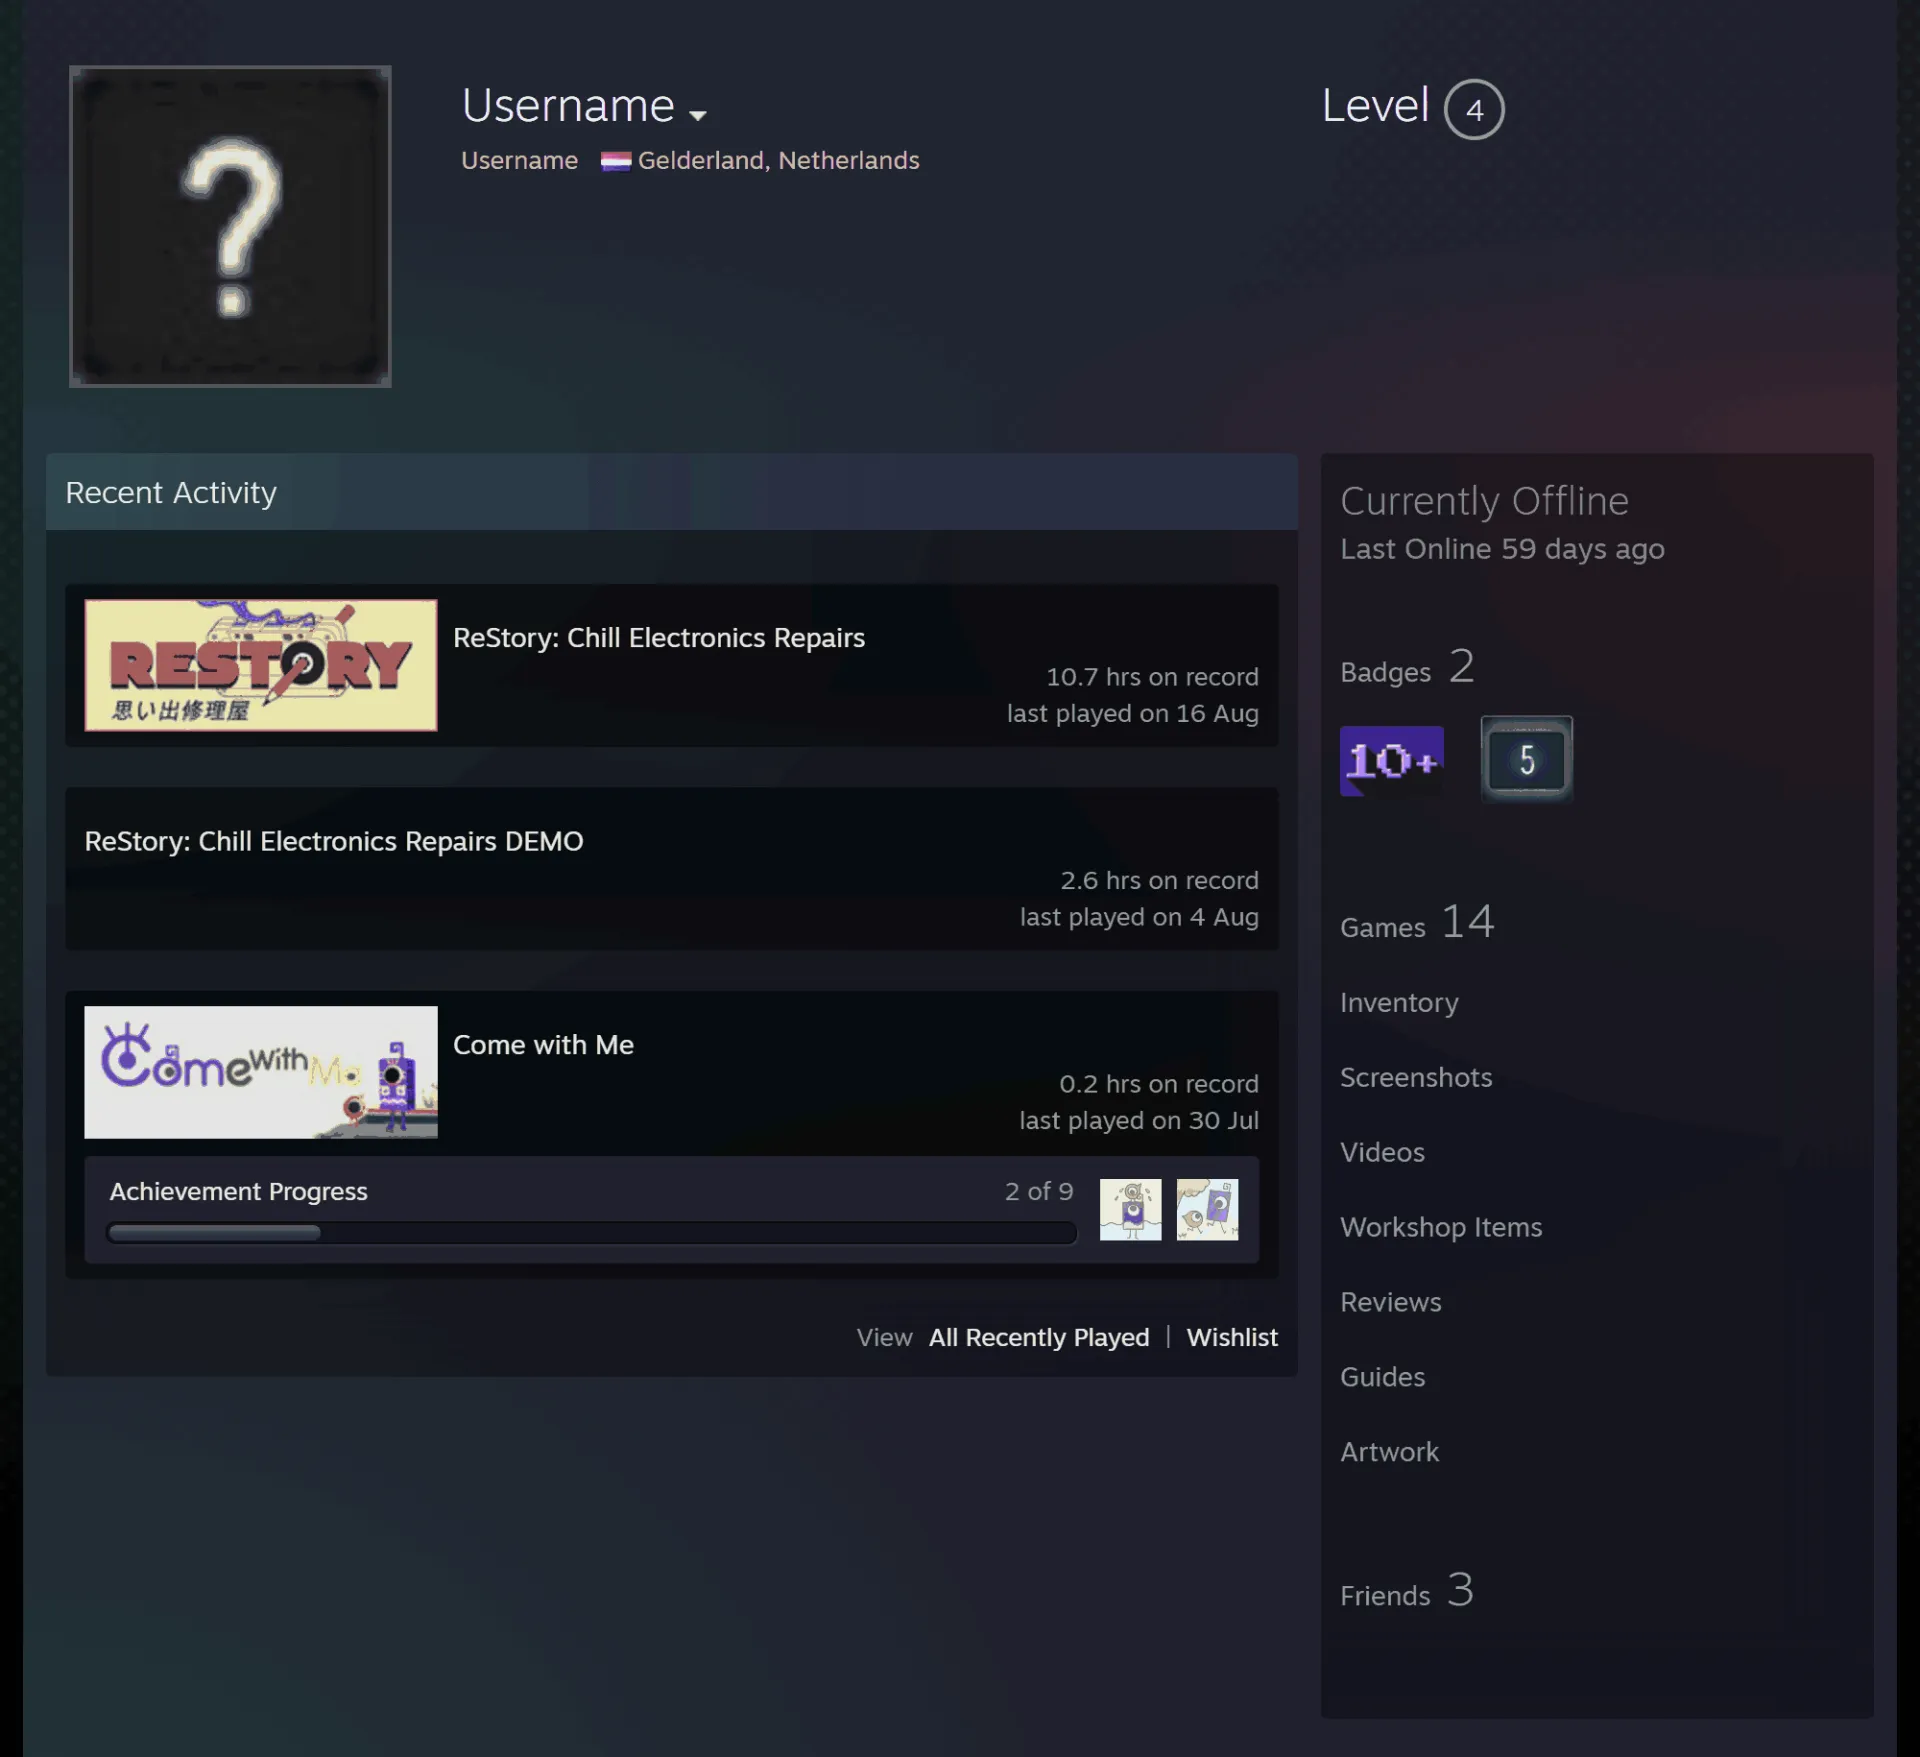Open Achievement Progress for Come with Me
The image size is (1920, 1757).
[239, 1191]
